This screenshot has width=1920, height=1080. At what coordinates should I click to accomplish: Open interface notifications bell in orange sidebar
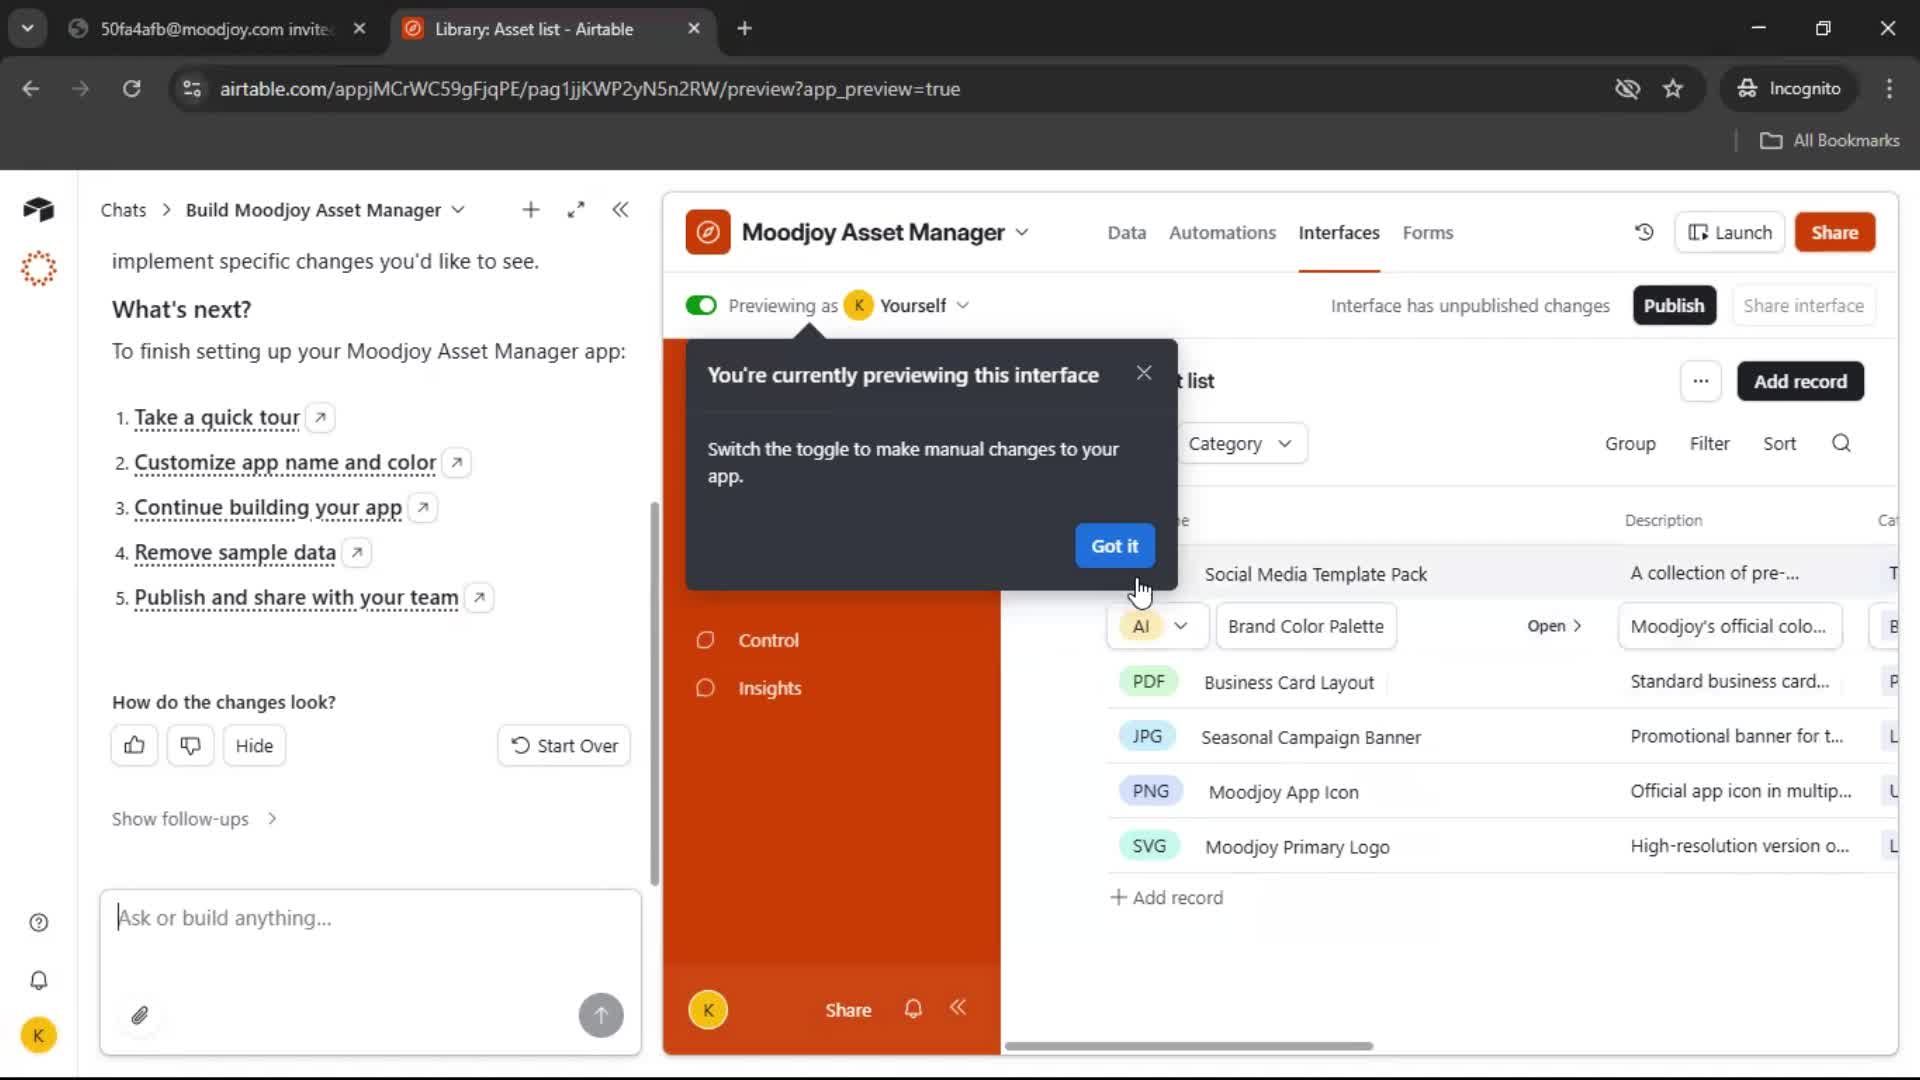point(913,1008)
